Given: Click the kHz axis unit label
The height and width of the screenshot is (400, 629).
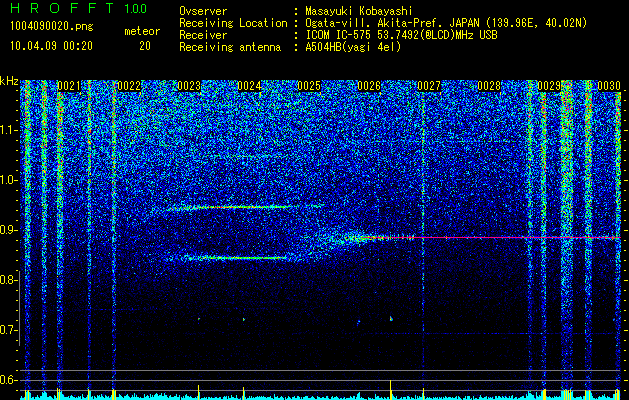Looking at the screenshot, I should point(9,81).
